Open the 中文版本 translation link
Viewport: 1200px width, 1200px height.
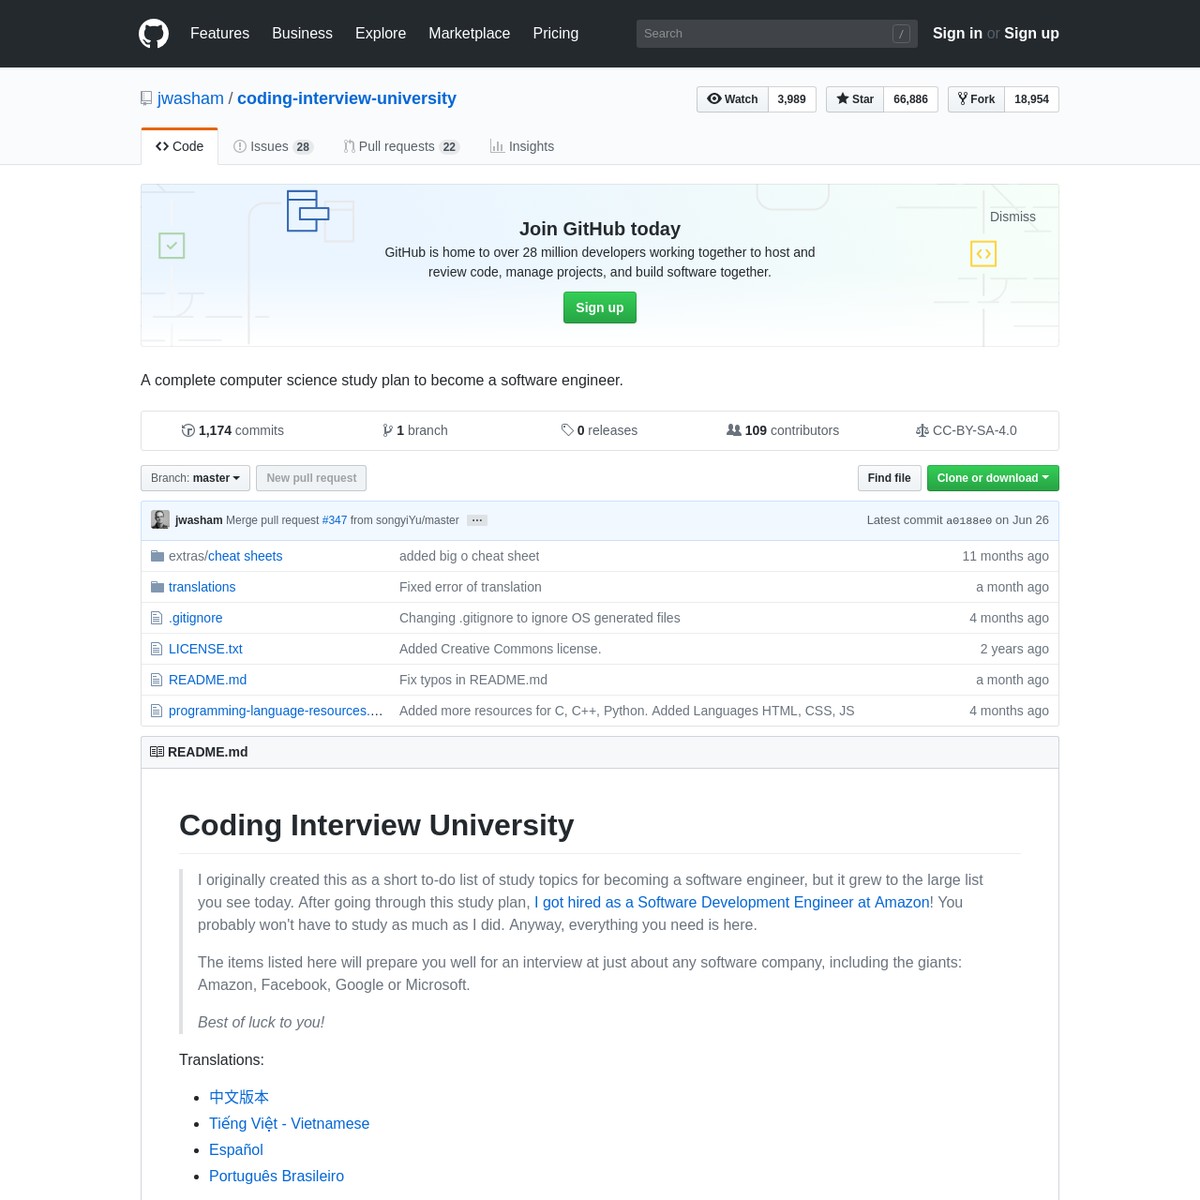pos(239,1097)
